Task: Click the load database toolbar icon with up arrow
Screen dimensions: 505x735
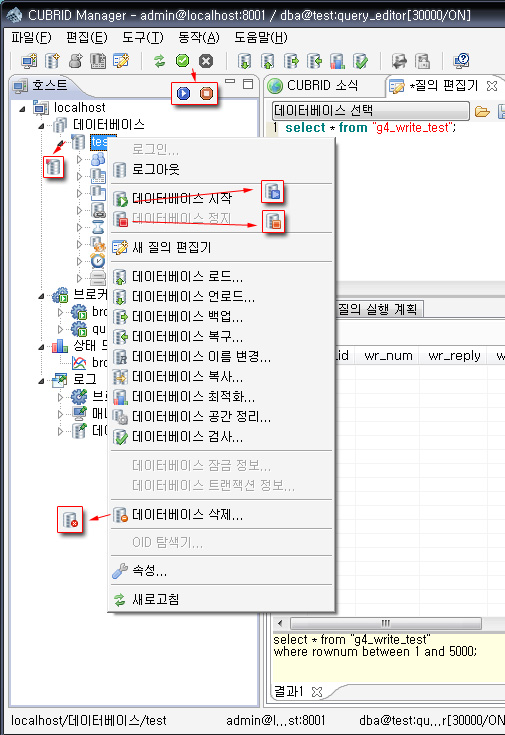Action: point(267,61)
